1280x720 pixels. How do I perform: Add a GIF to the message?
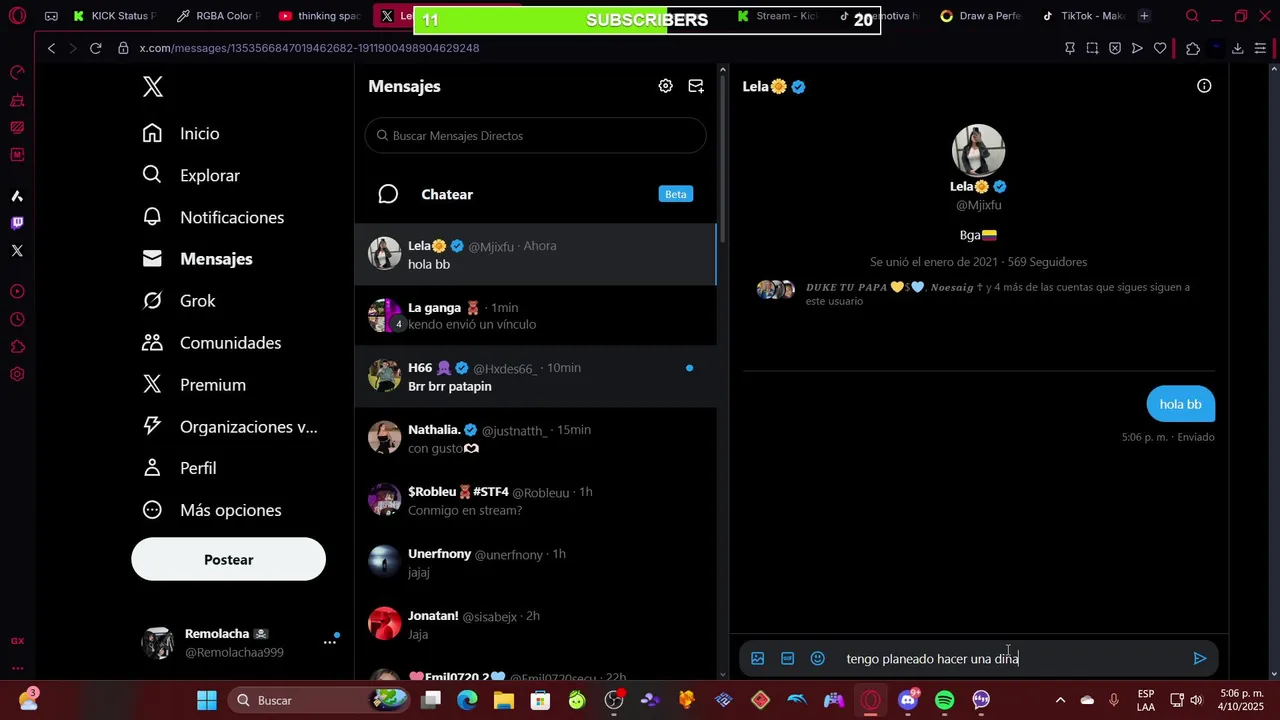(788, 658)
